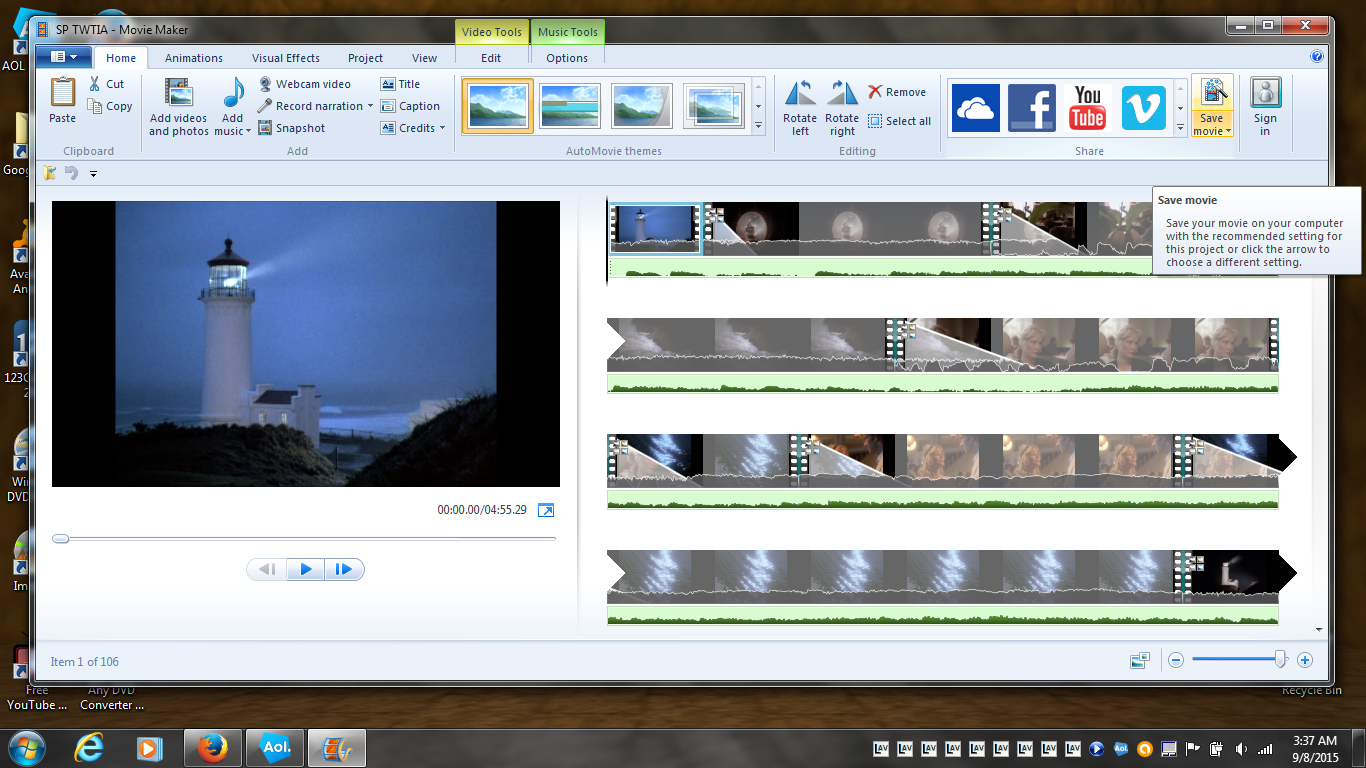Click Save project in quick access toolbar

coord(50,173)
